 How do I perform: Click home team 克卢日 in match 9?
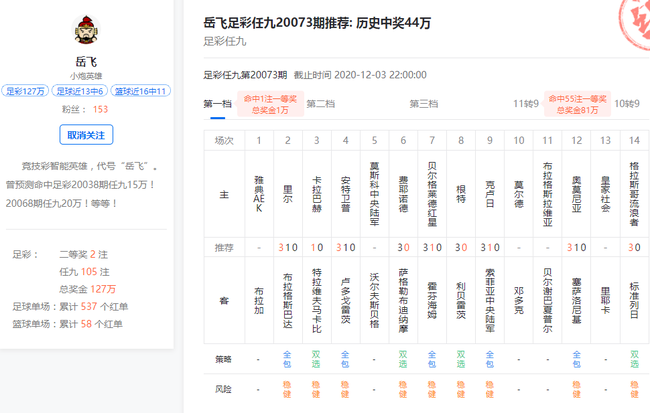click(490, 194)
